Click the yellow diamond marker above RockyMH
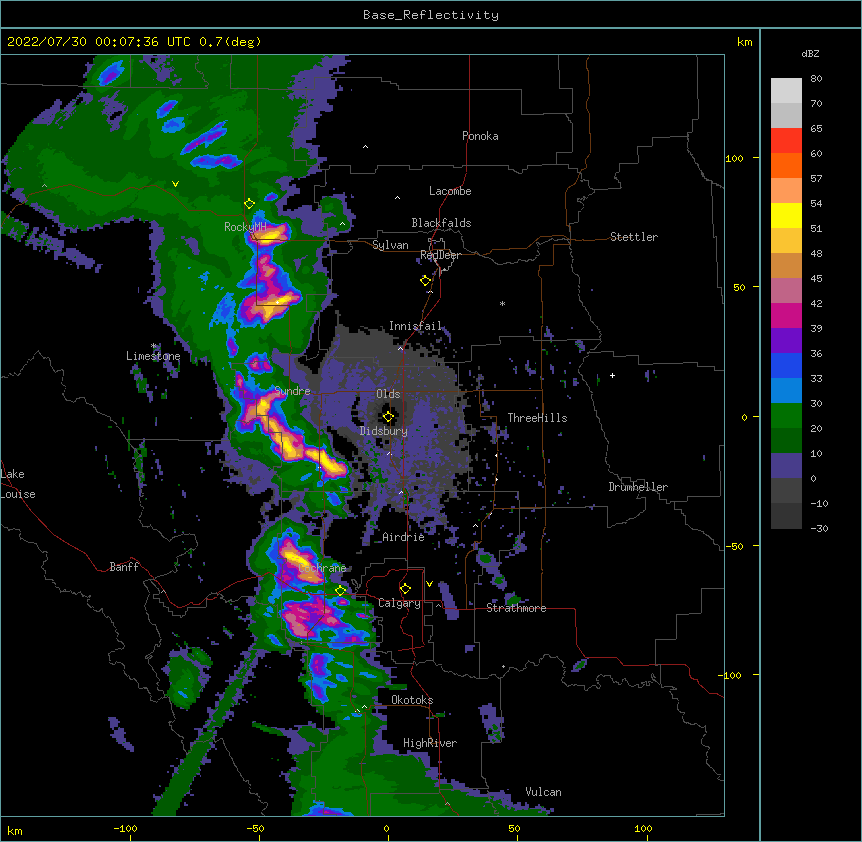862x842 pixels. pos(250,204)
